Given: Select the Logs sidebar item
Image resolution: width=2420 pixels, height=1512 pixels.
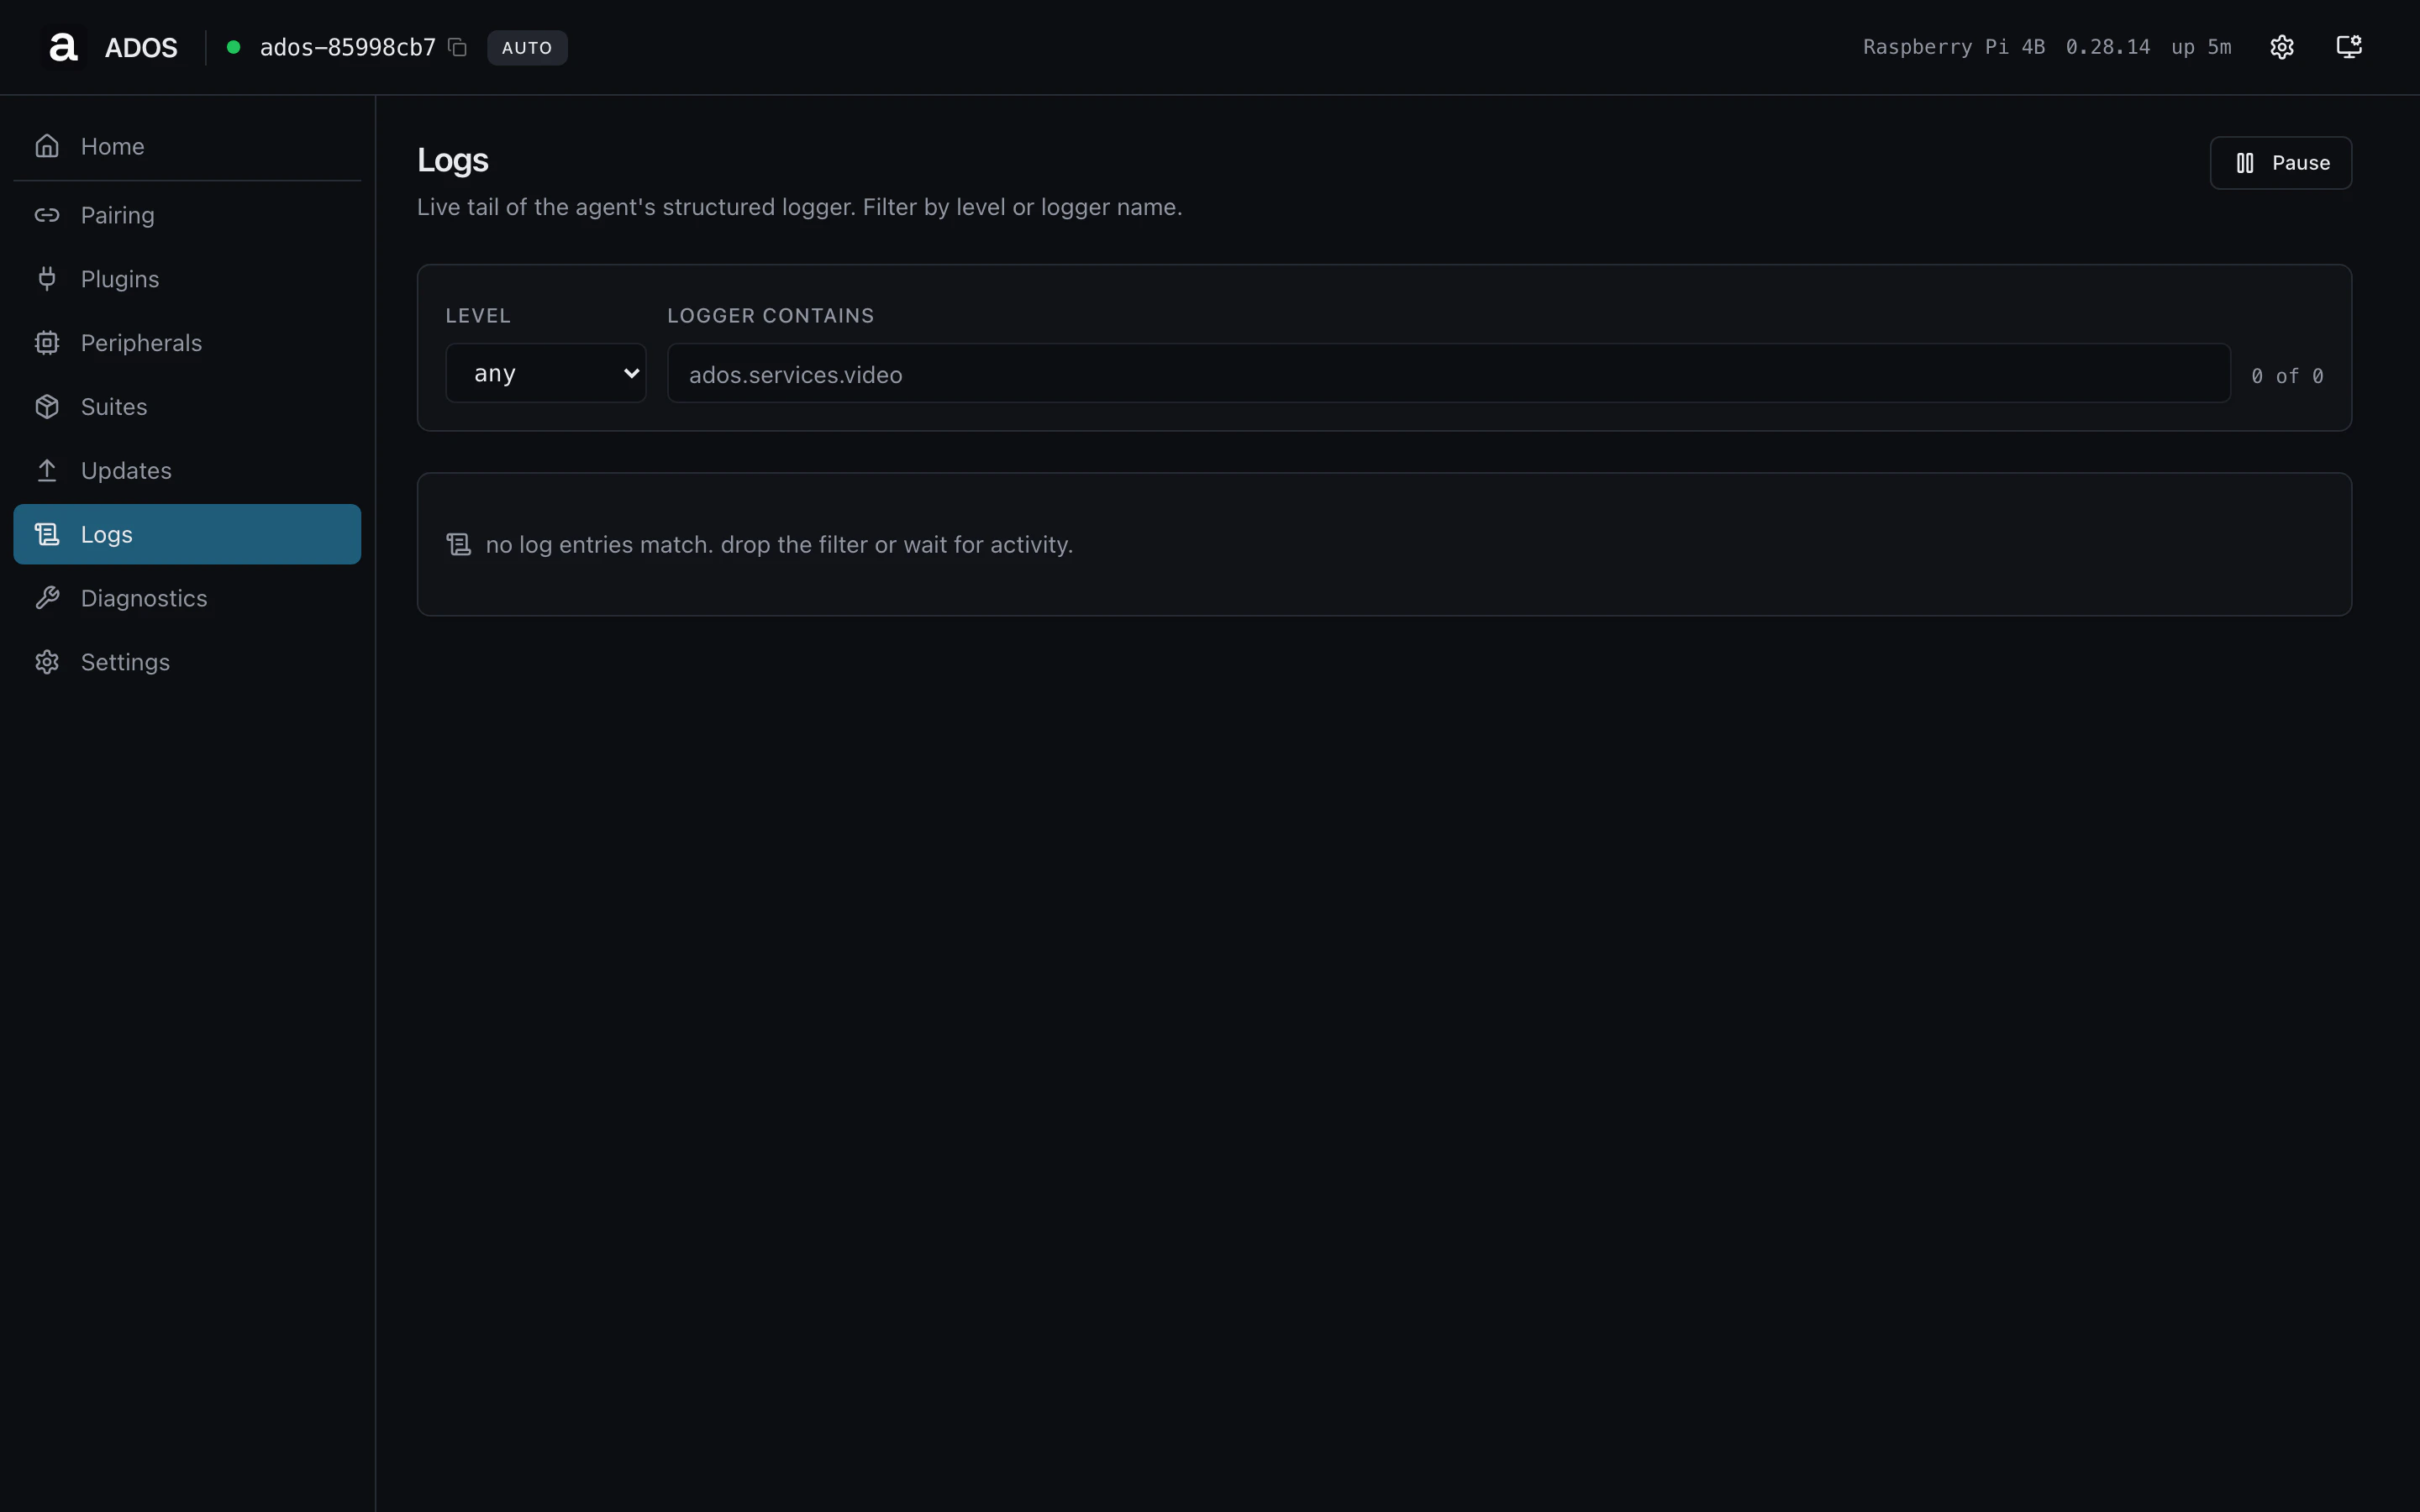Looking at the screenshot, I should [187, 534].
